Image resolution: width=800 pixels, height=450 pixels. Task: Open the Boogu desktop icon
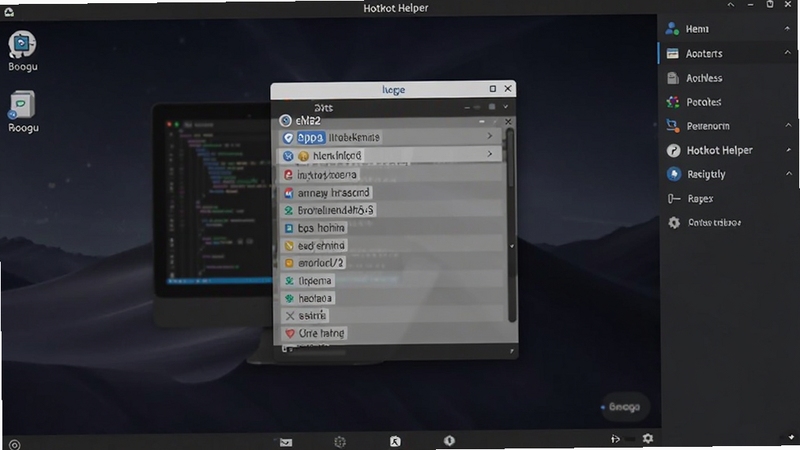coord(22,51)
